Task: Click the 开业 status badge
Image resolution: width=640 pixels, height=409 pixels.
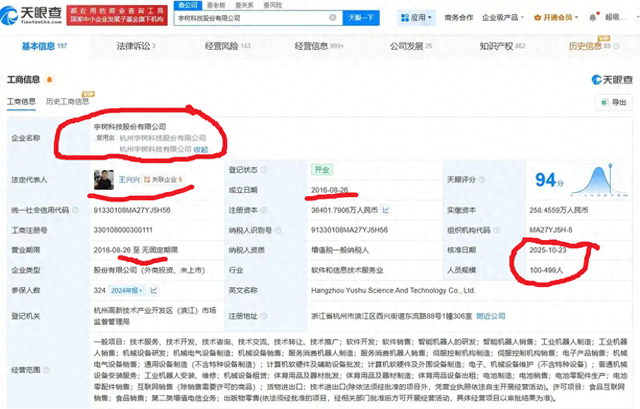Action: [x=322, y=169]
